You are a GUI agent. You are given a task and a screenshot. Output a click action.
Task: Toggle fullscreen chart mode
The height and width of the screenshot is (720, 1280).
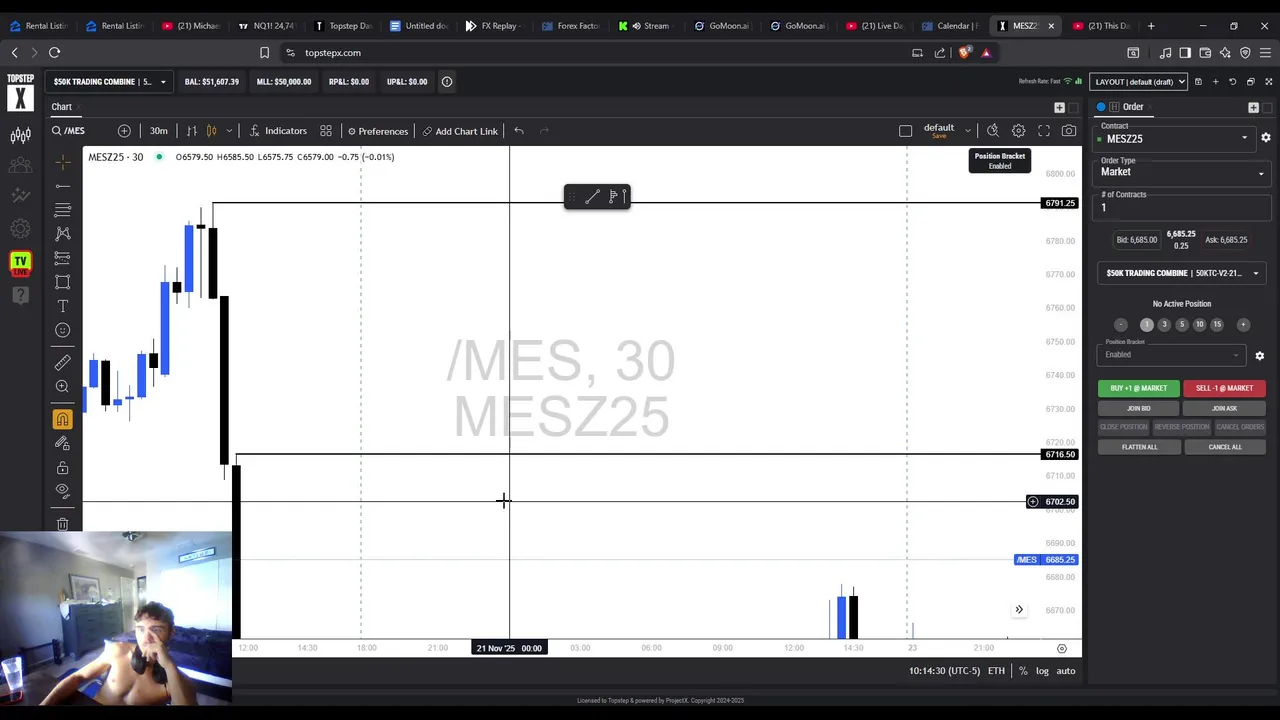(x=1044, y=131)
